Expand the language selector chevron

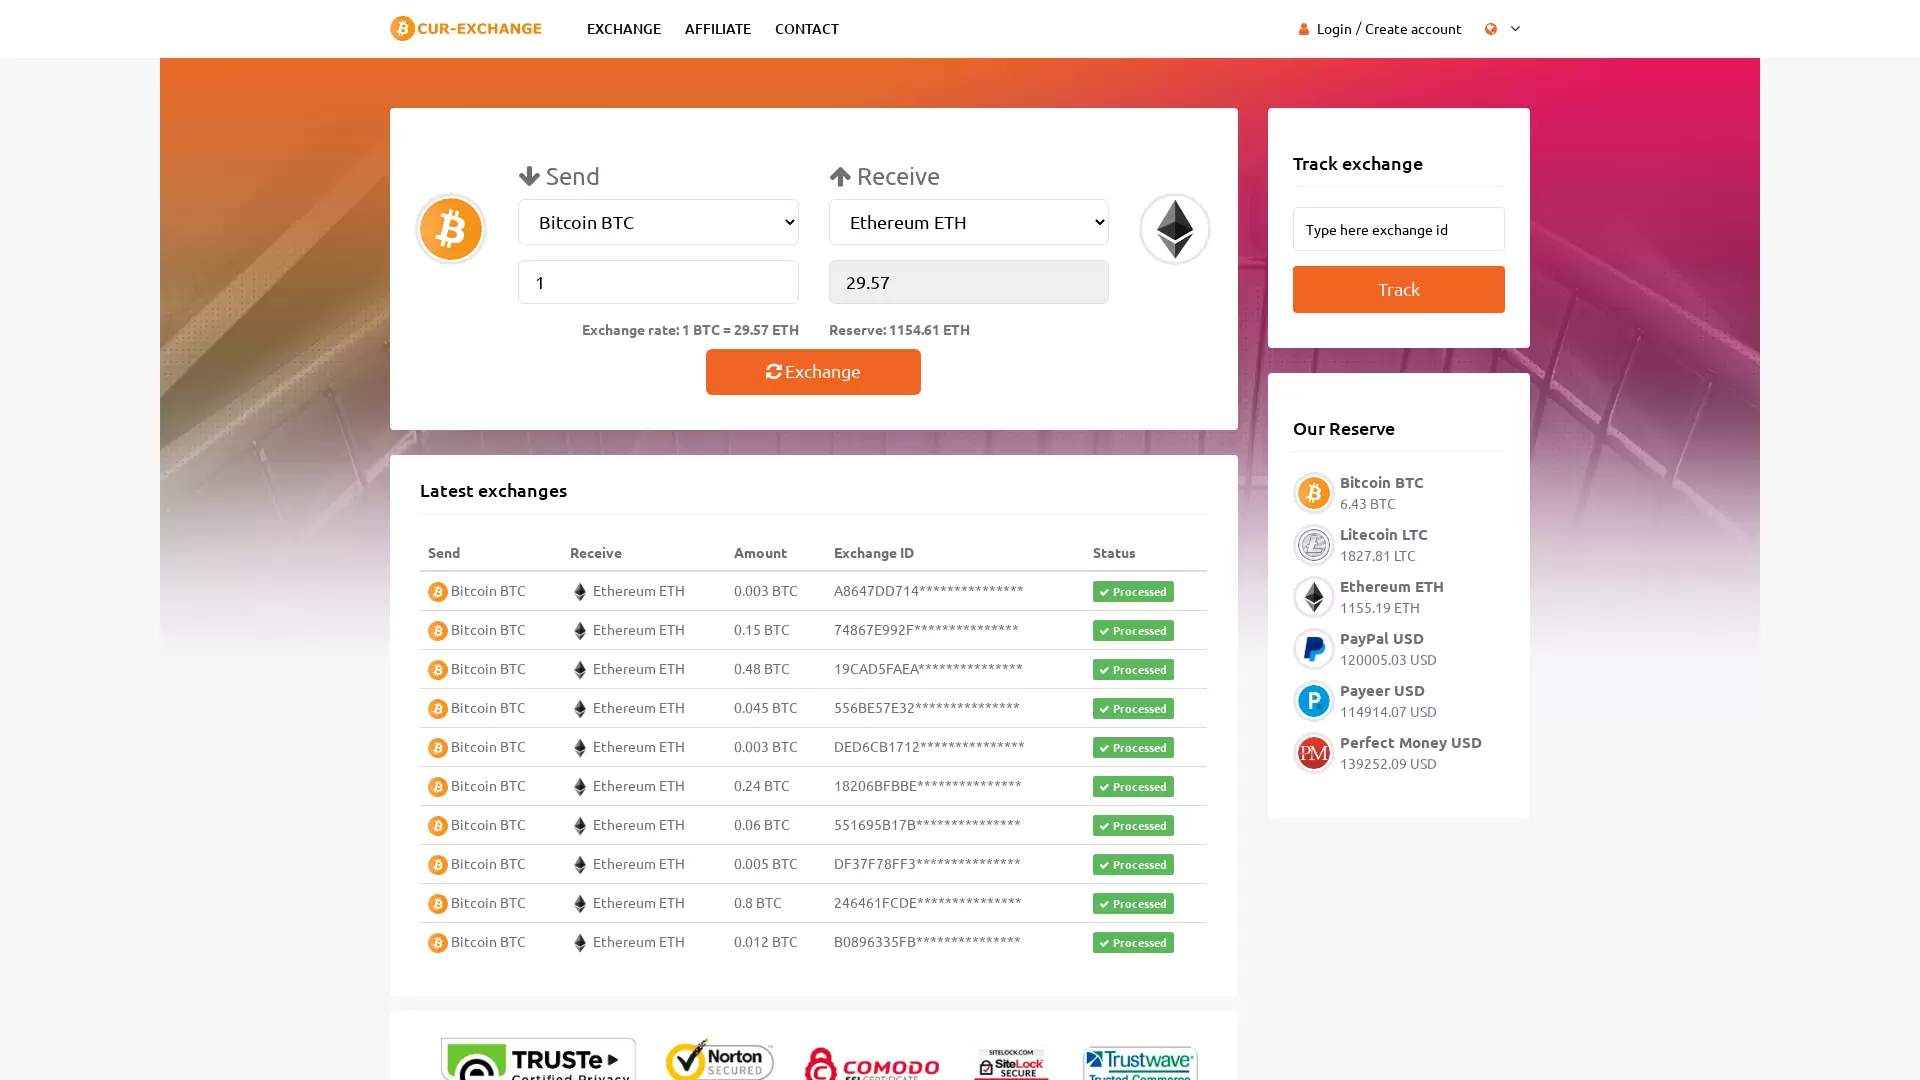coord(1515,29)
